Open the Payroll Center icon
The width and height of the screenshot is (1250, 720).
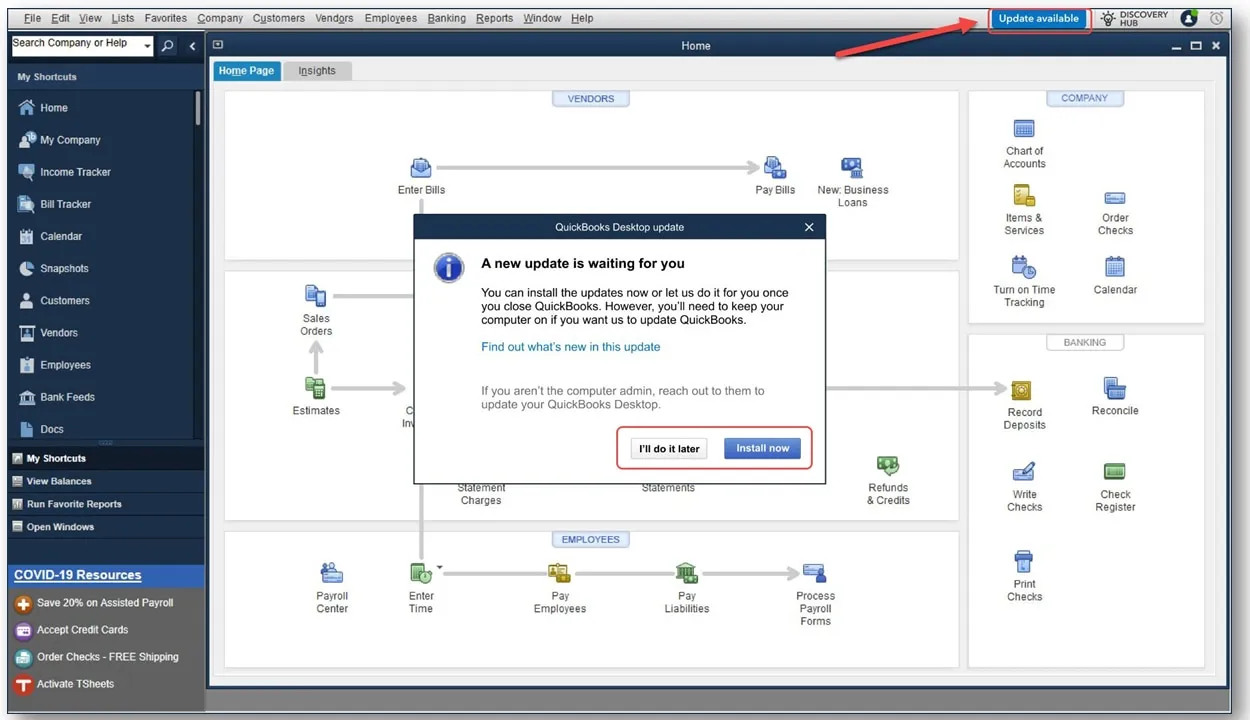332,574
